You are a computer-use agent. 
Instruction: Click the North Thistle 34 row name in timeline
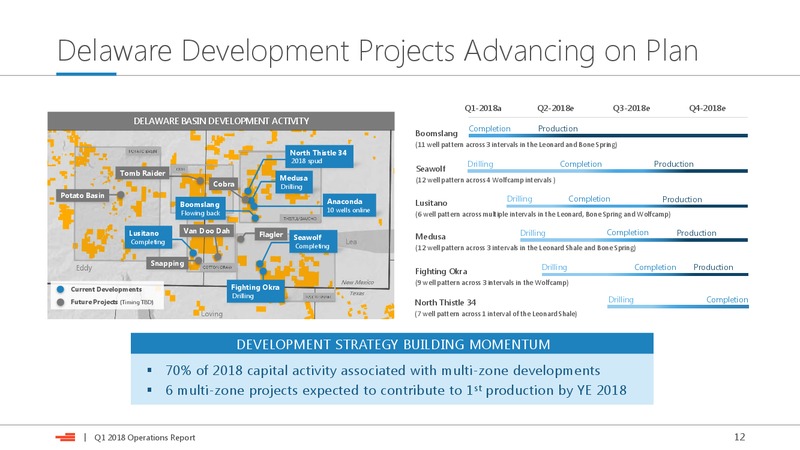445,303
